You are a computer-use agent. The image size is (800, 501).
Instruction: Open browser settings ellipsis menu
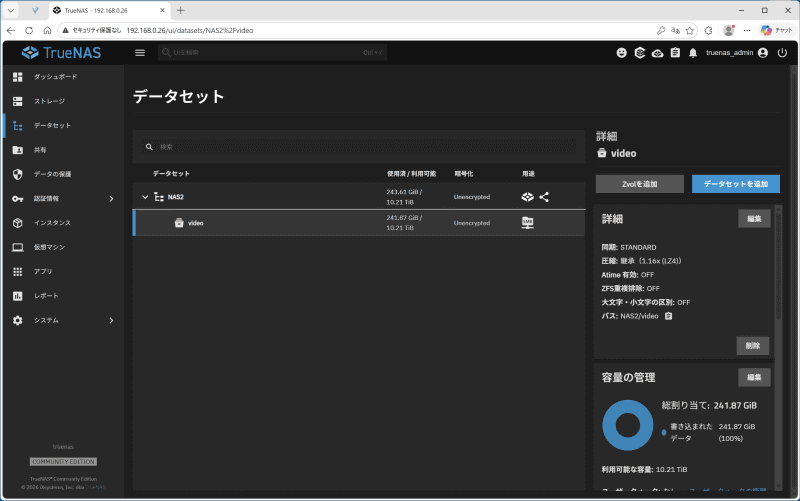click(747, 31)
